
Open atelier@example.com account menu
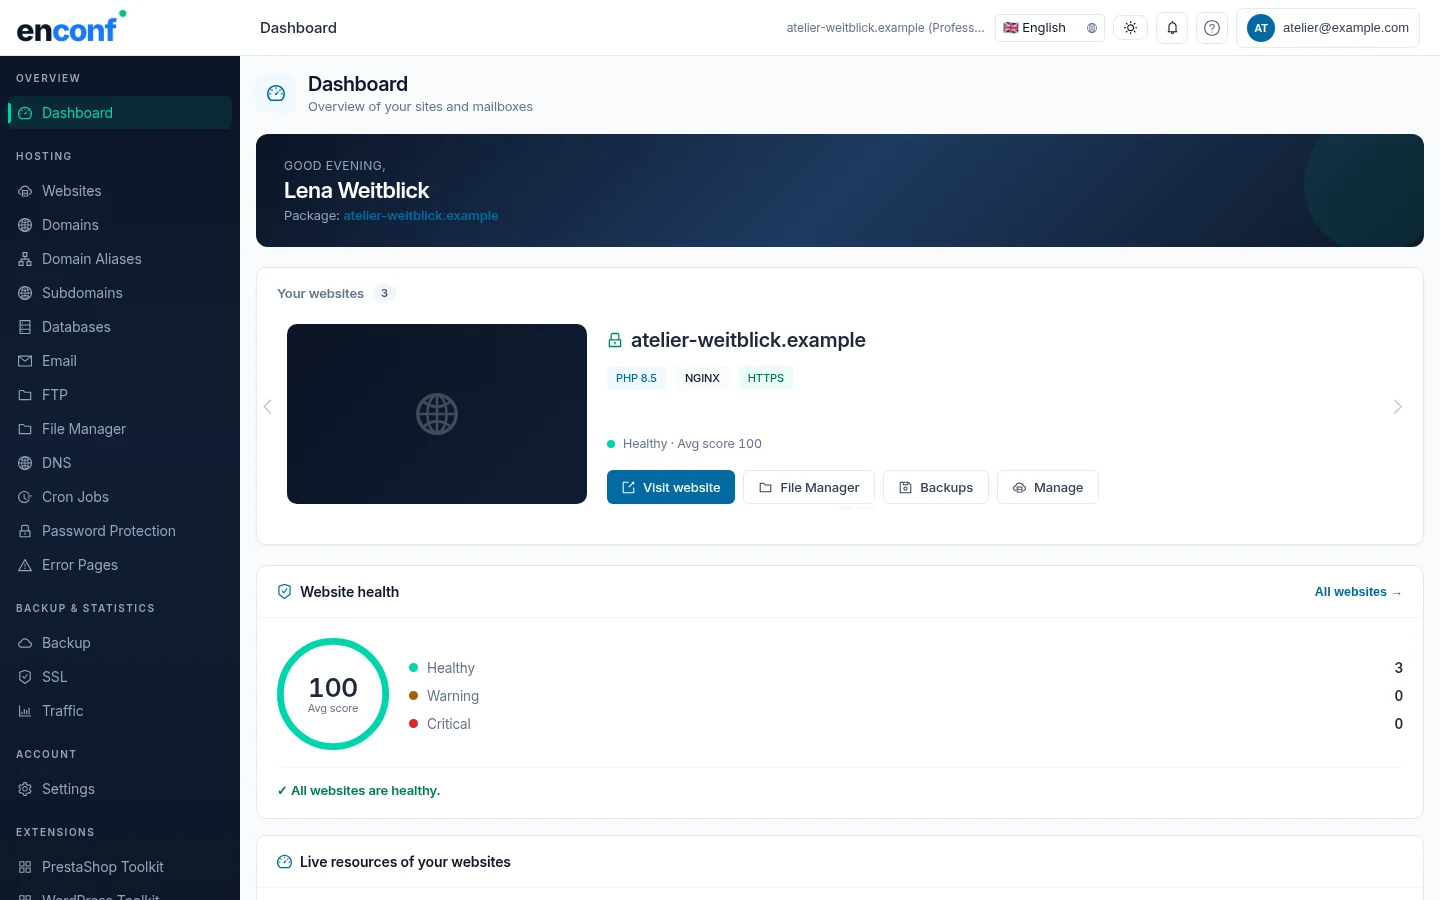tap(1328, 28)
